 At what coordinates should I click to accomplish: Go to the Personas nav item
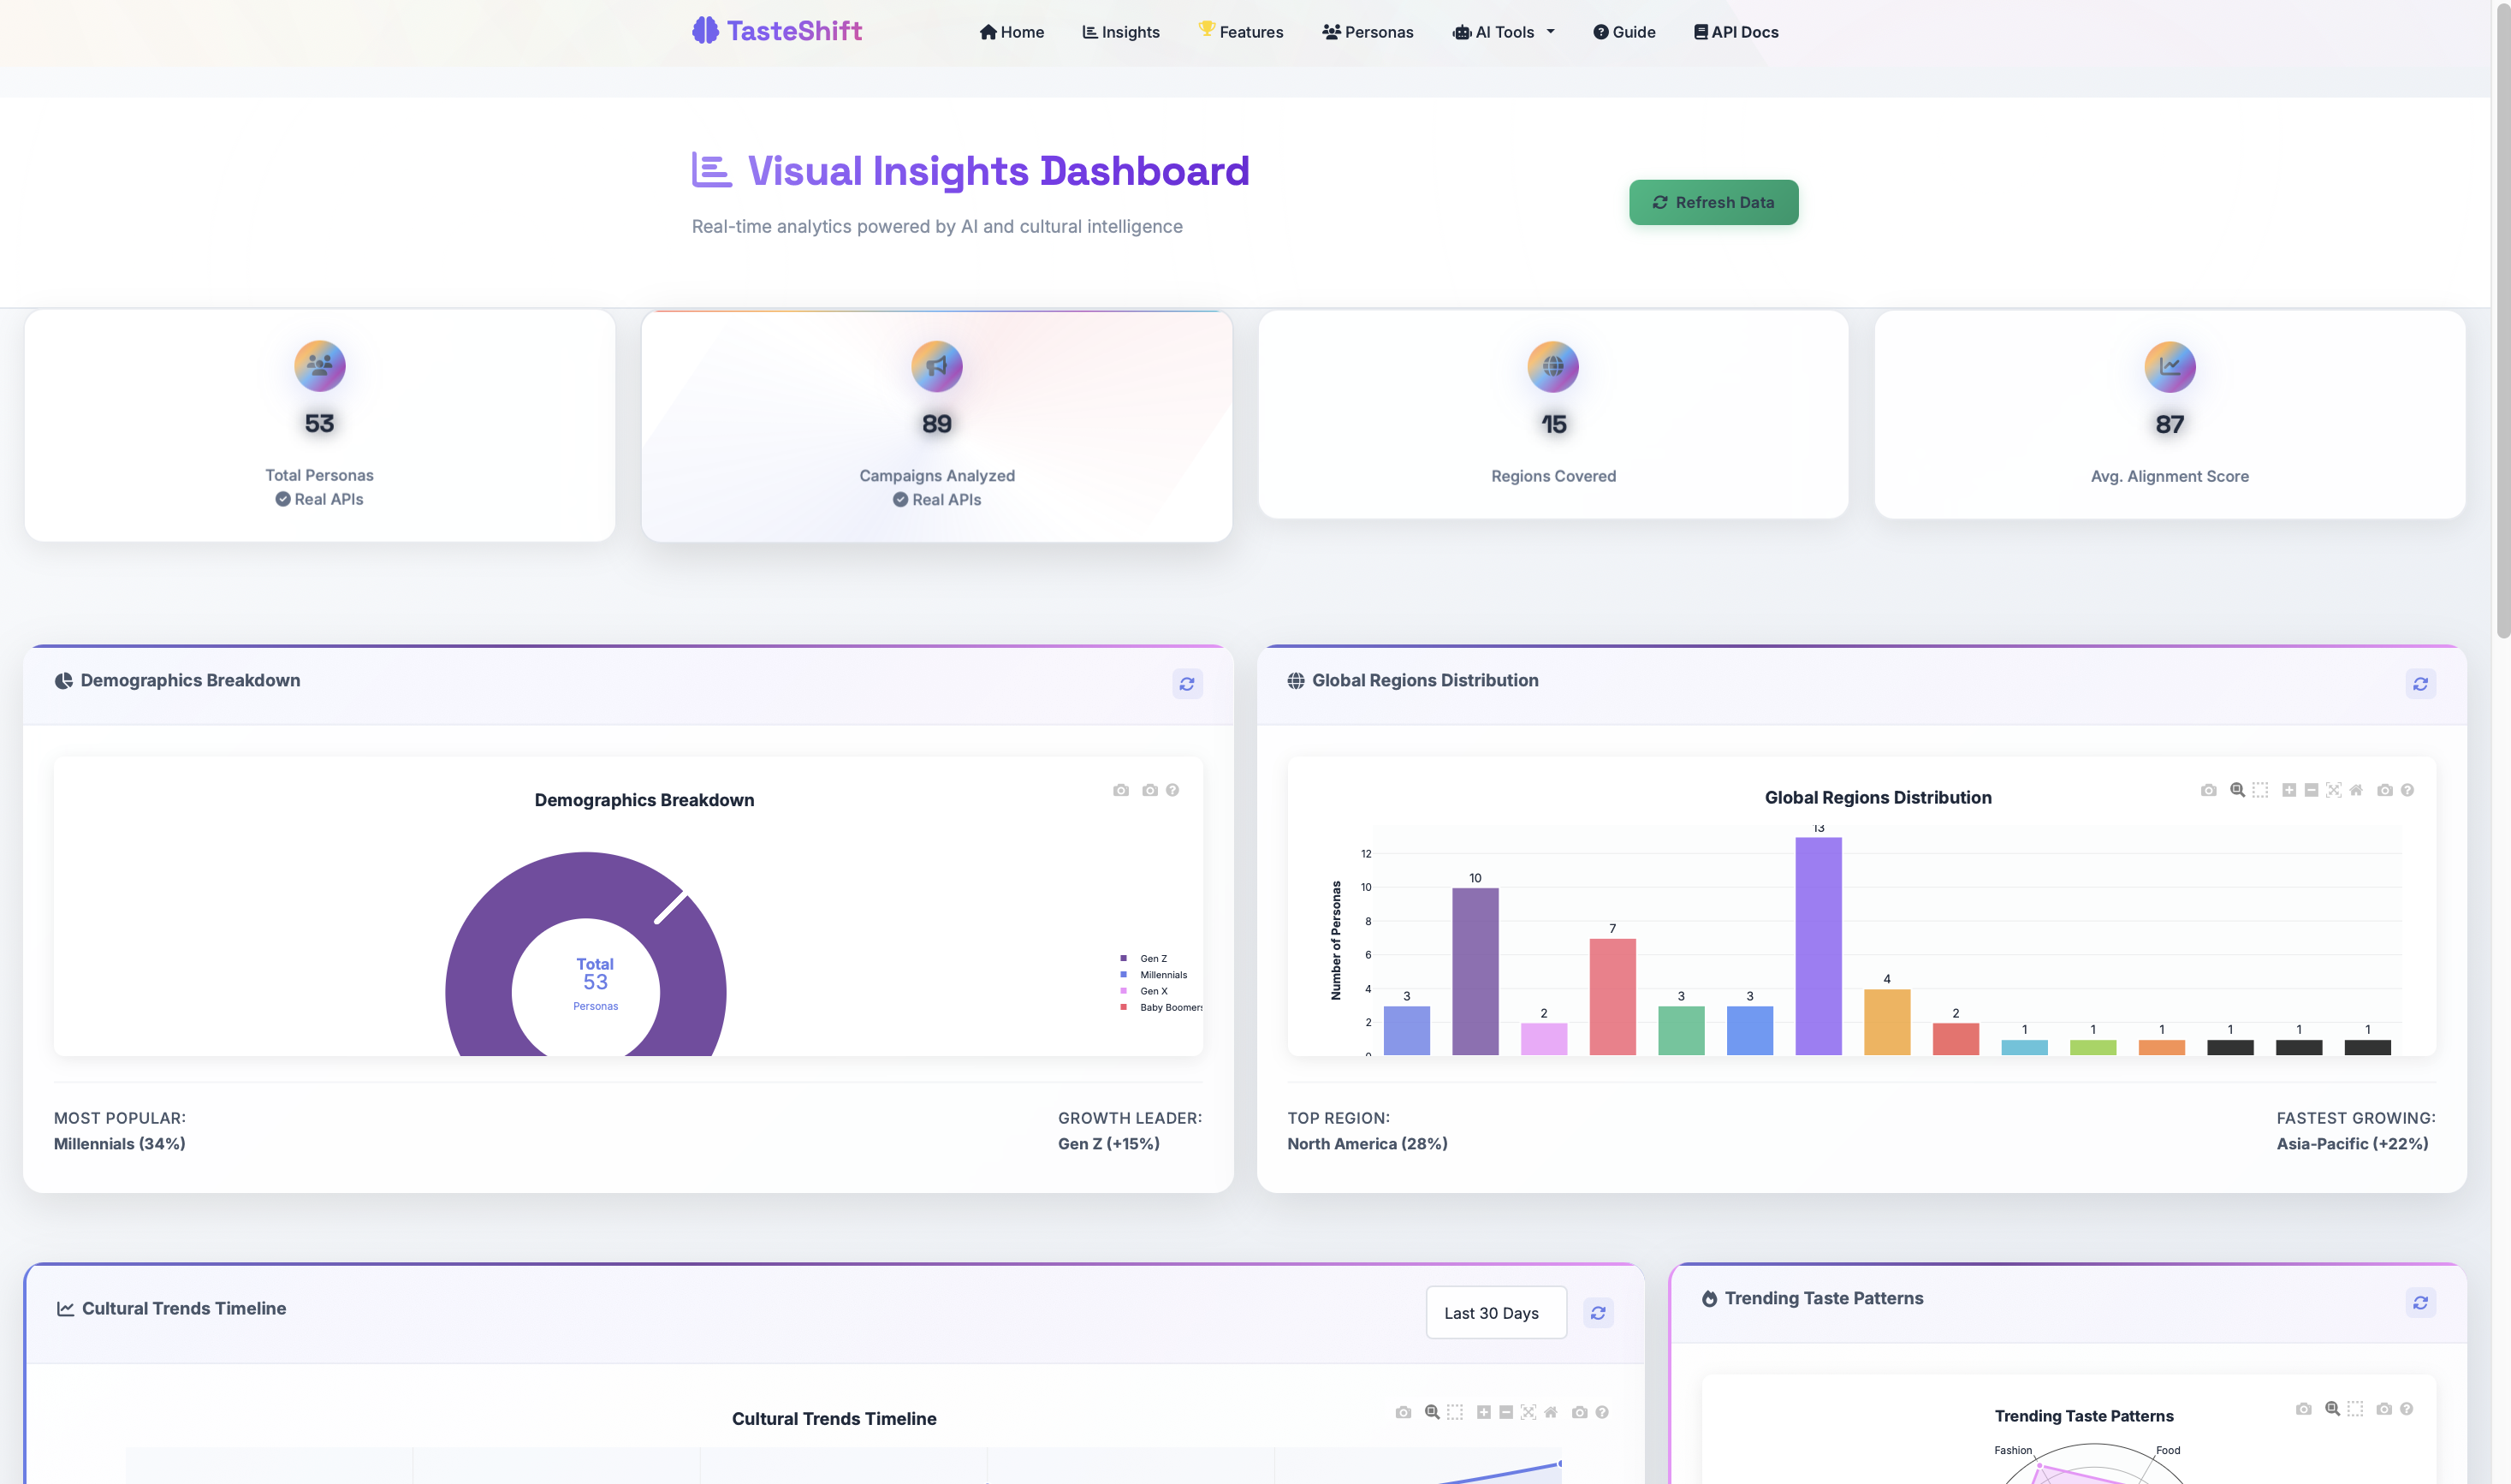[1367, 32]
